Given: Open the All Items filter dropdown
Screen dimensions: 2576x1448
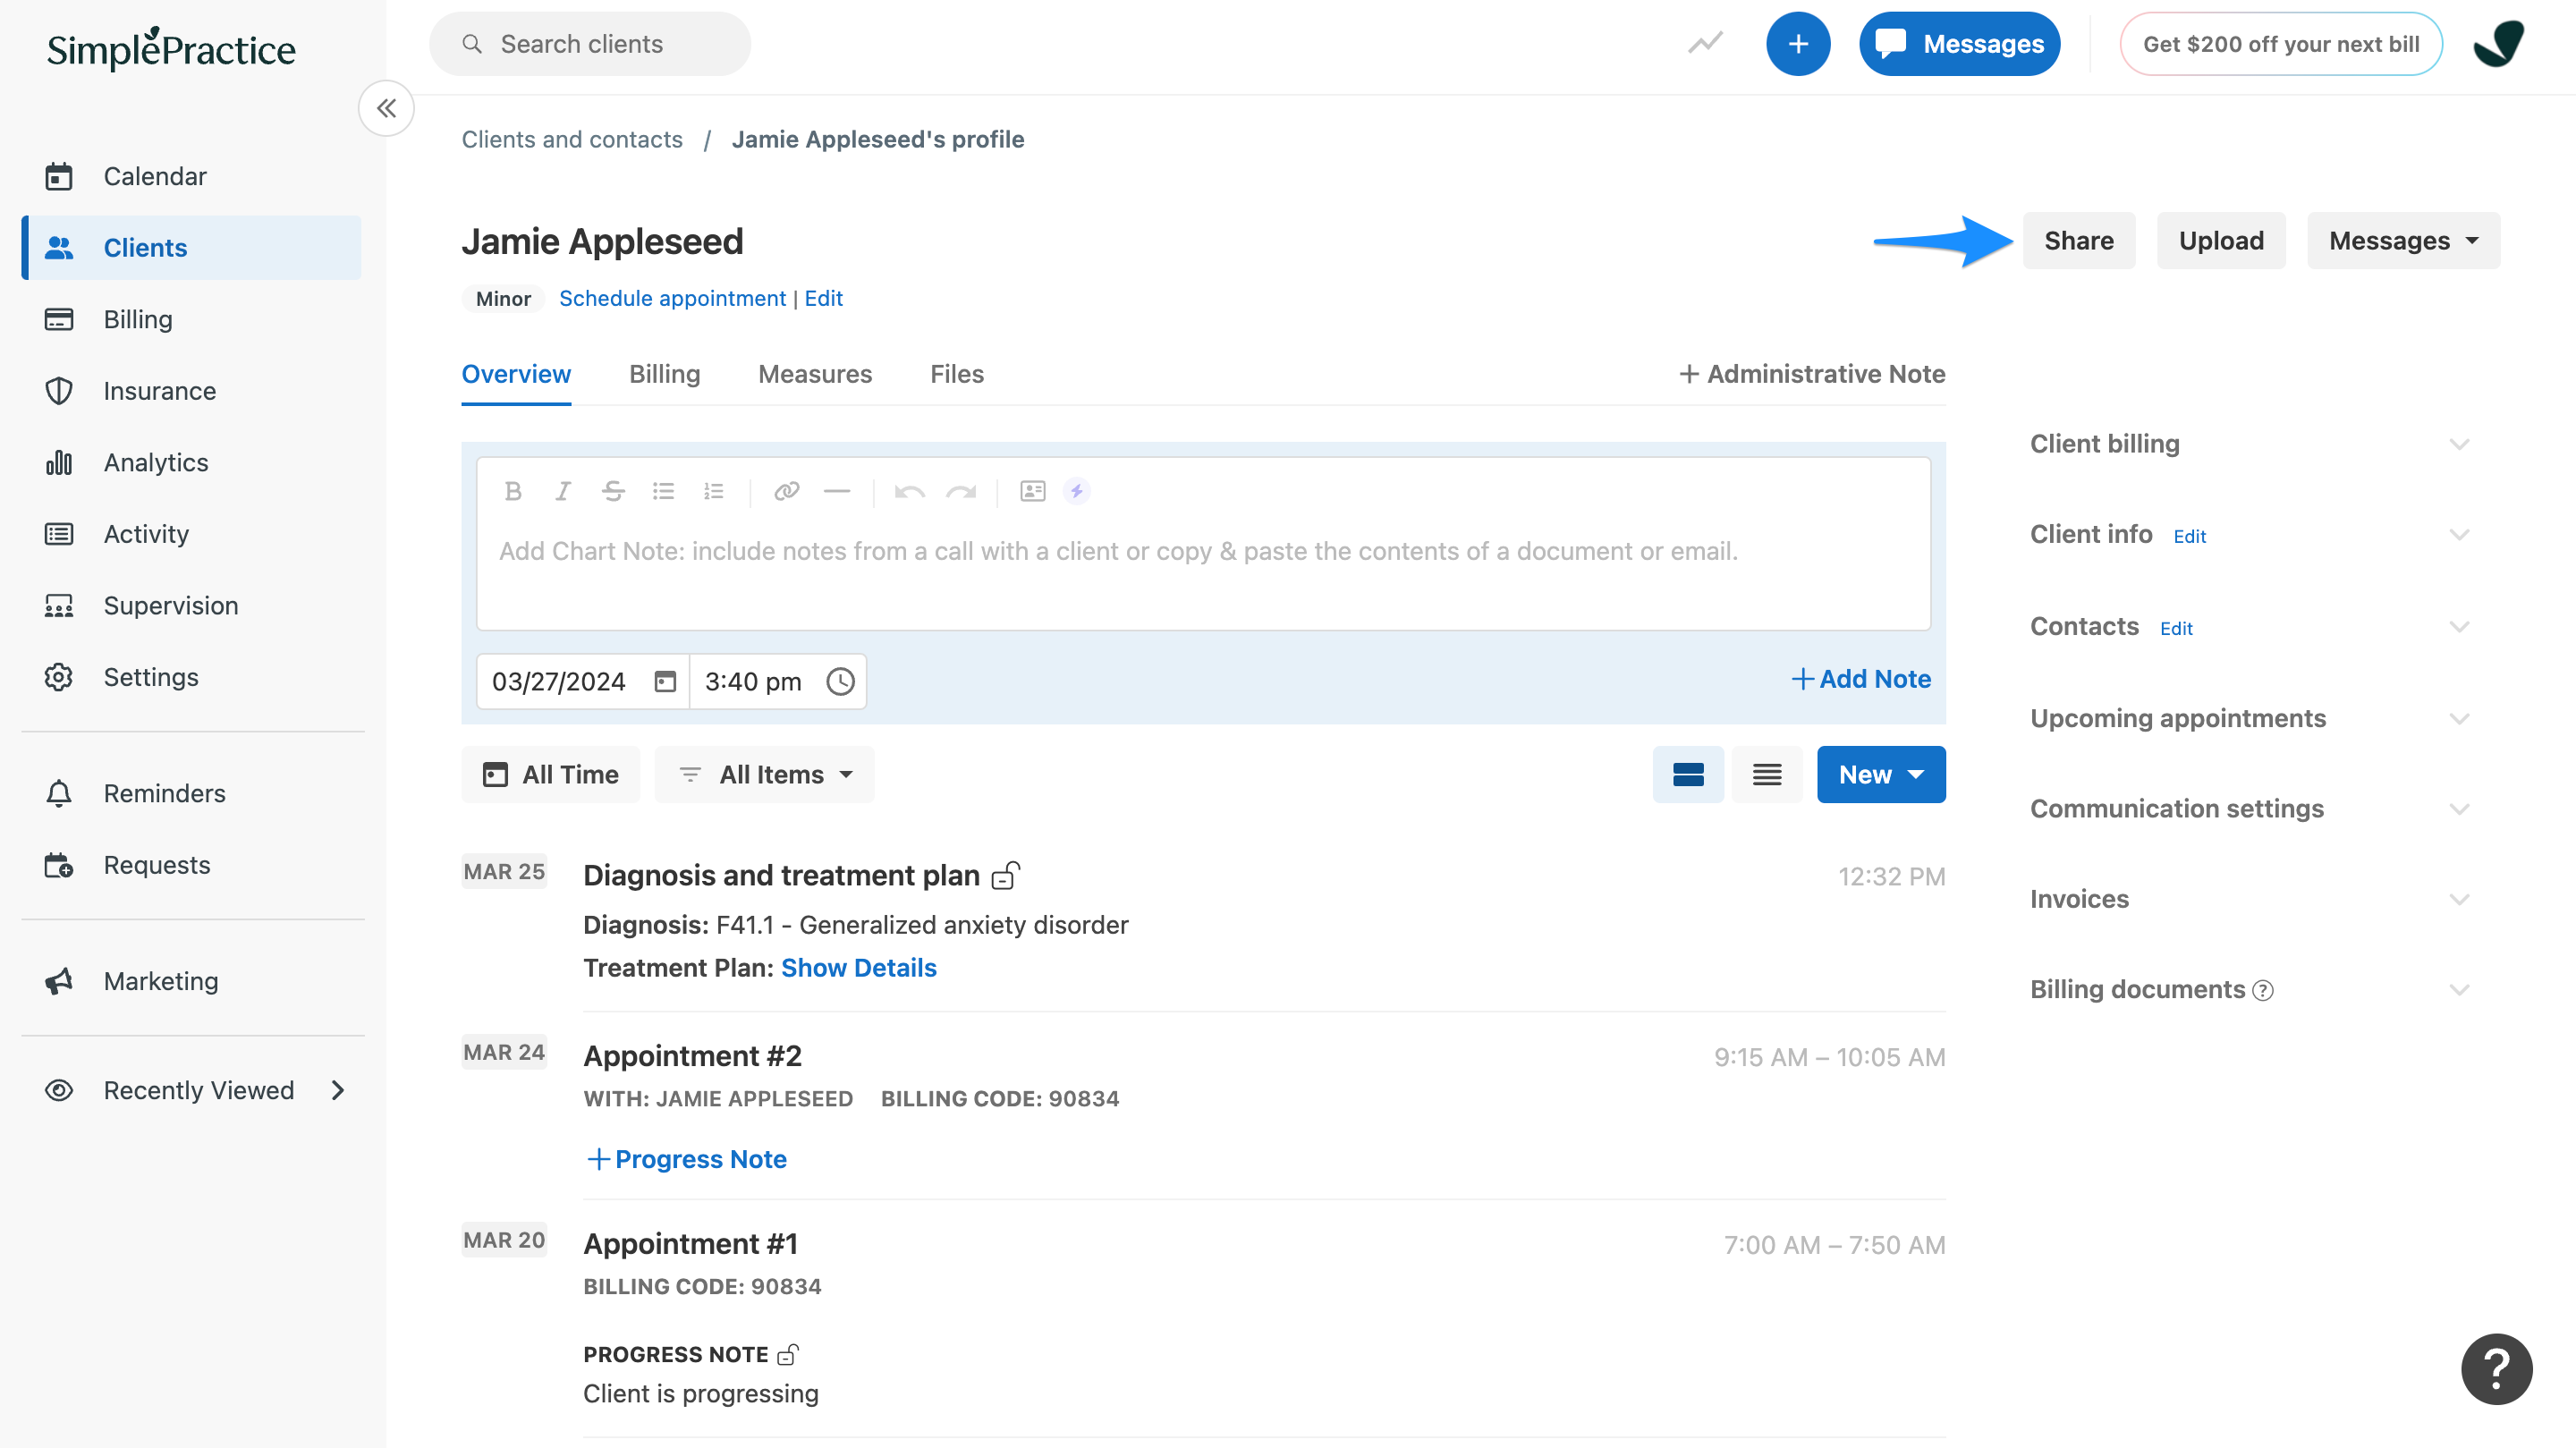Looking at the screenshot, I should (765, 775).
